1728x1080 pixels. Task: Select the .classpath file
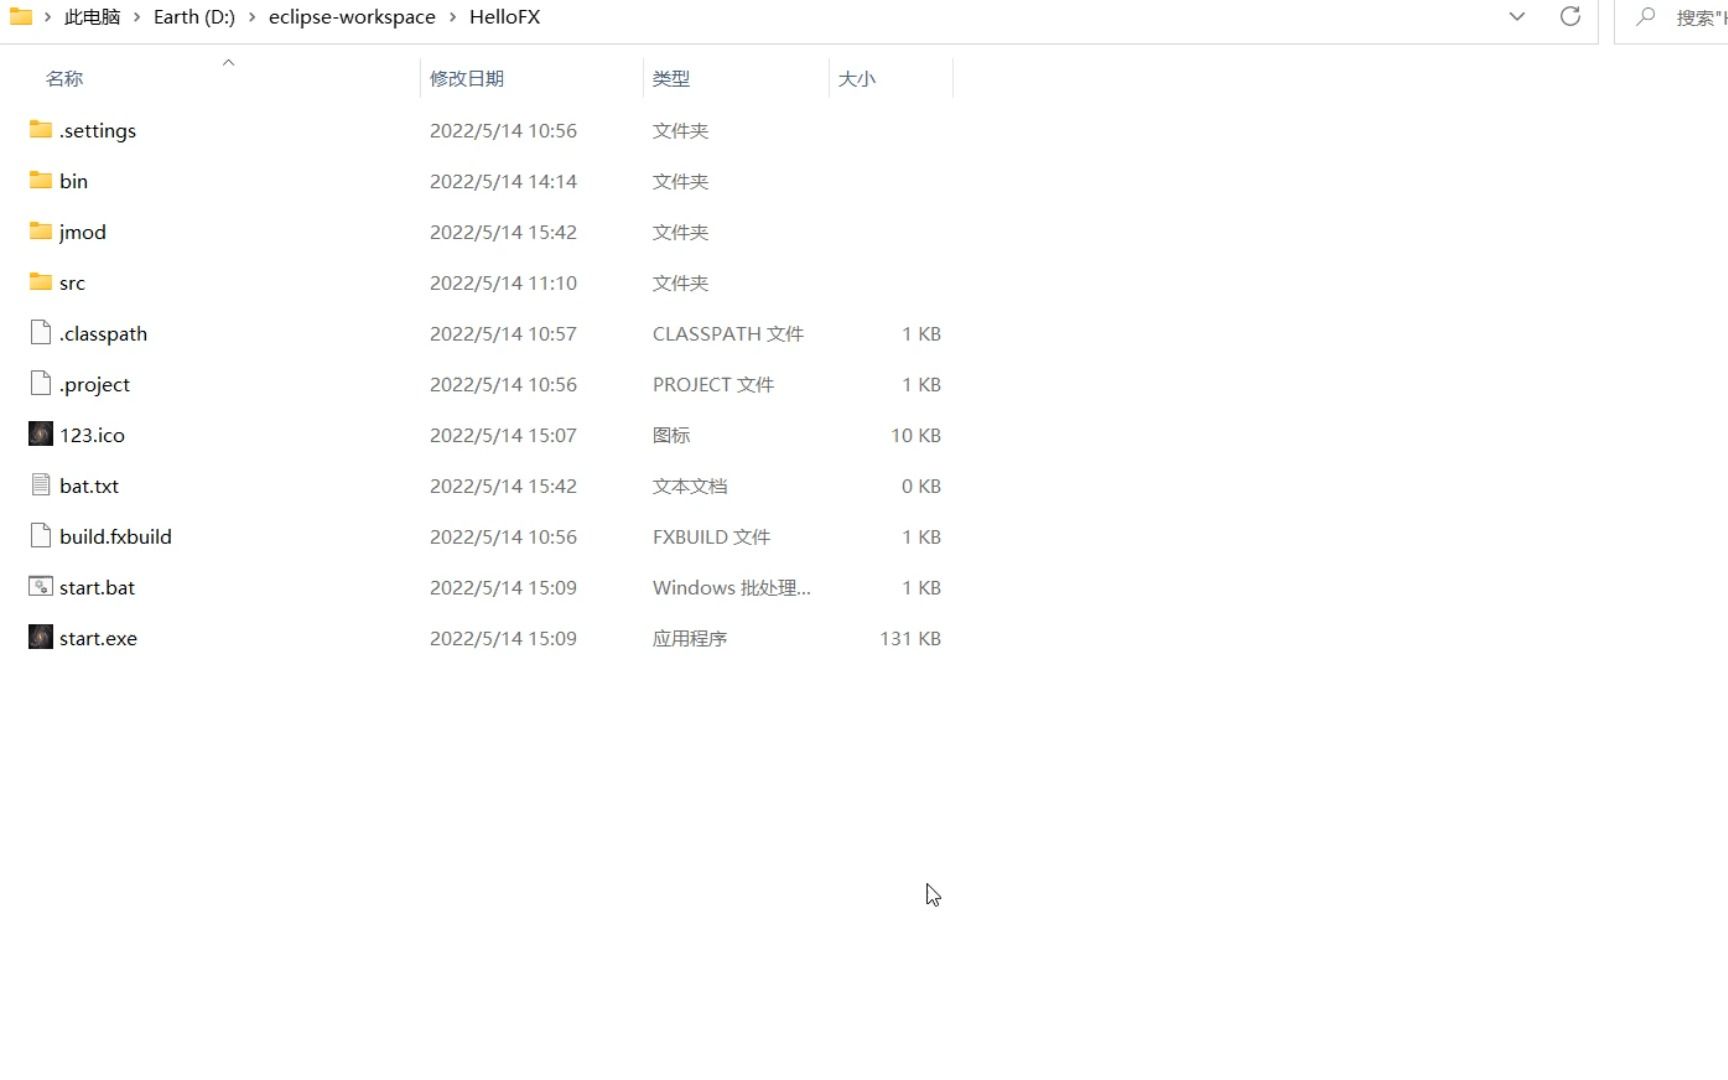[x=103, y=333]
